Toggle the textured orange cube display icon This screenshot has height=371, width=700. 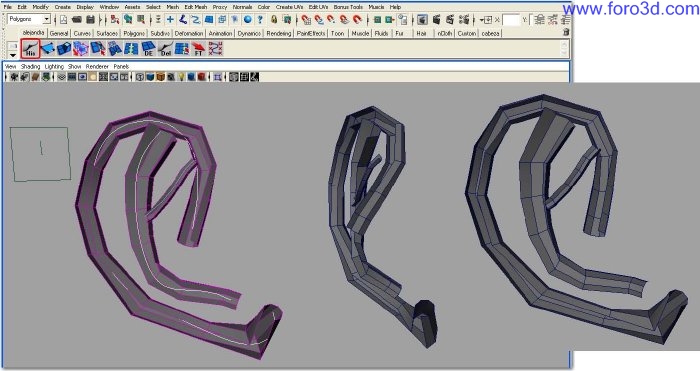click(x=160, y=77)
